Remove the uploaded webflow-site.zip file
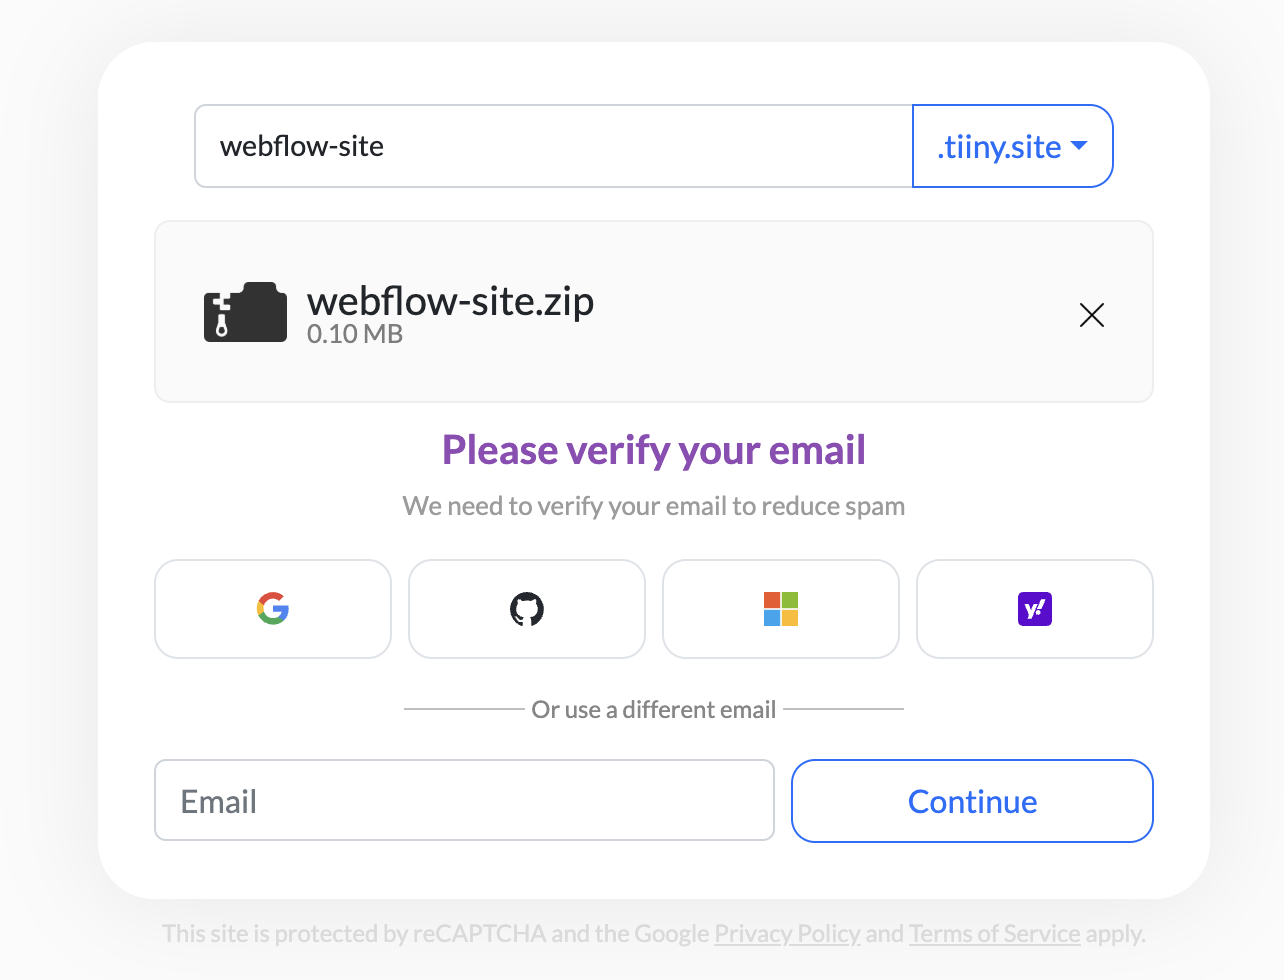Image resolution: width=1284 pixels, height=980 pixels. point(1091,315)
